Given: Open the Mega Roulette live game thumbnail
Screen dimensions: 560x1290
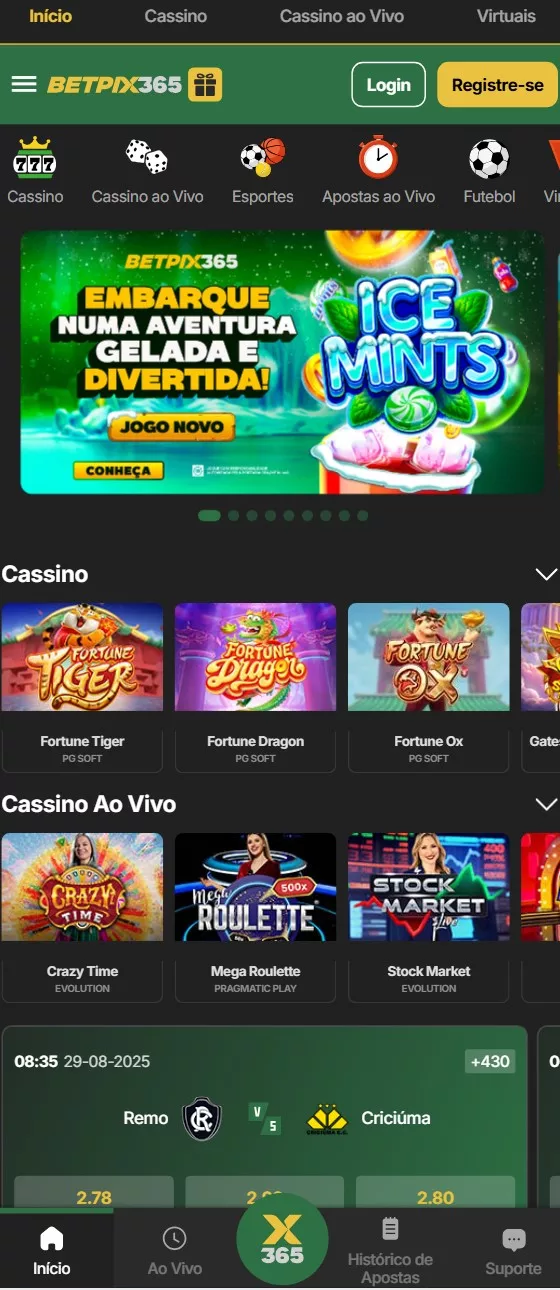Looking at the screenshot, I should 255,887.
